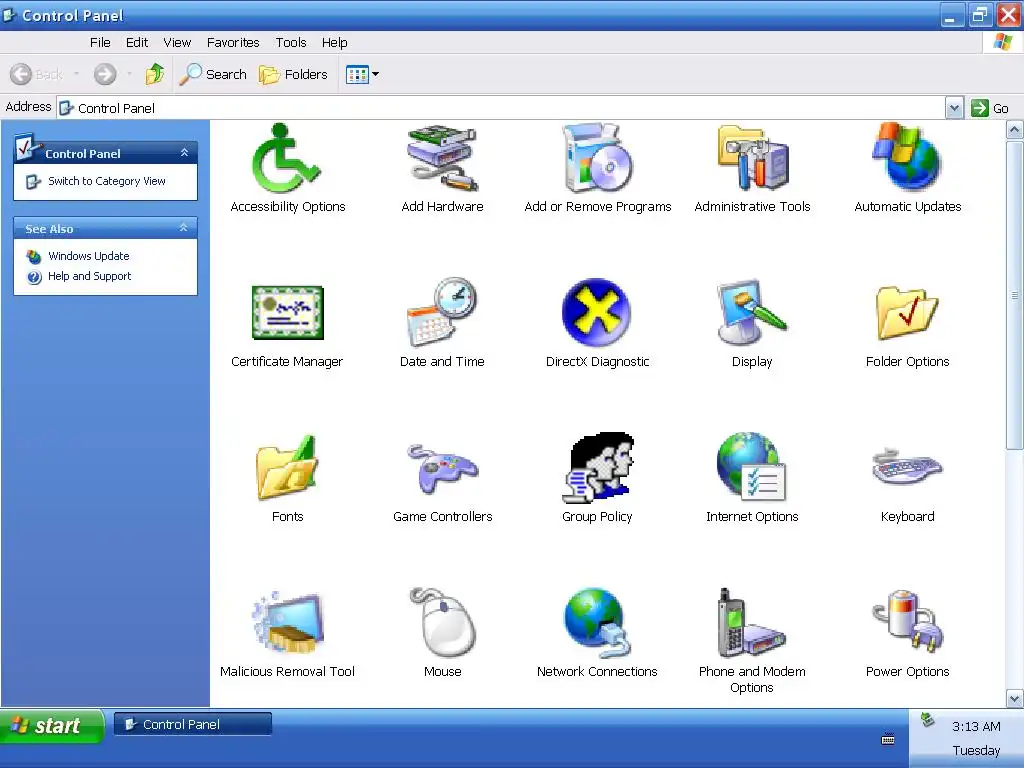Open Group Policy icon
The width and height of the screenshot is (1024, 768).
click(x=598, y=468)
